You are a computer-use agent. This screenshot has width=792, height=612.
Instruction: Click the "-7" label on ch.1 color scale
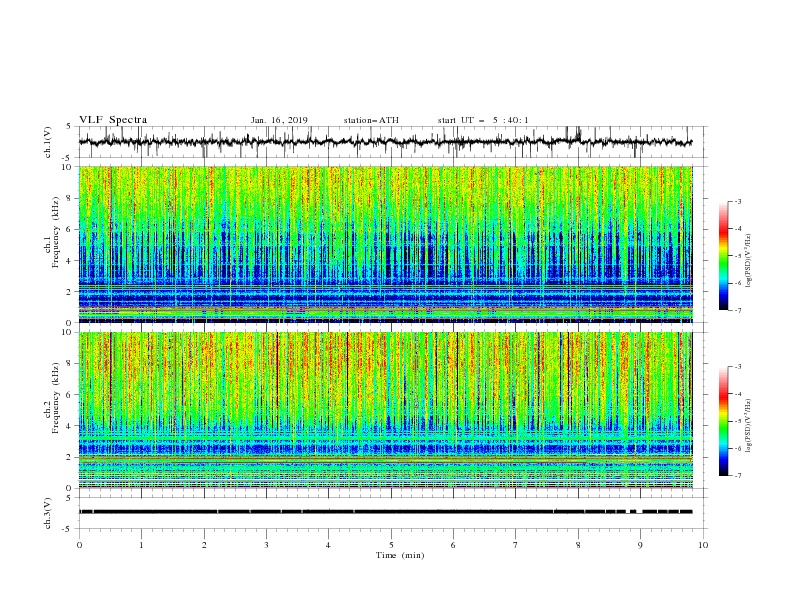738,310
